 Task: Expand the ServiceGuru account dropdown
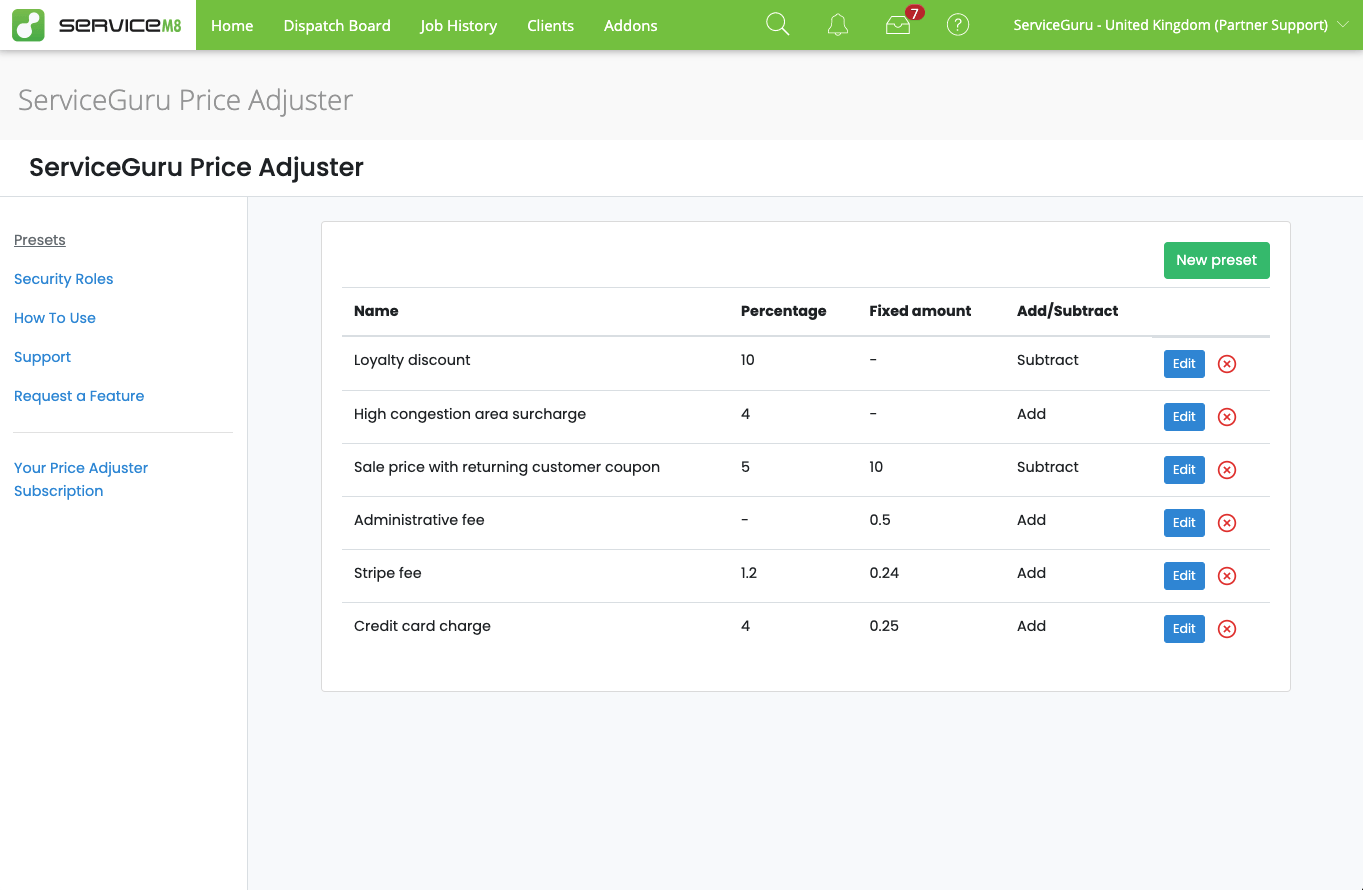point(1181,25)
